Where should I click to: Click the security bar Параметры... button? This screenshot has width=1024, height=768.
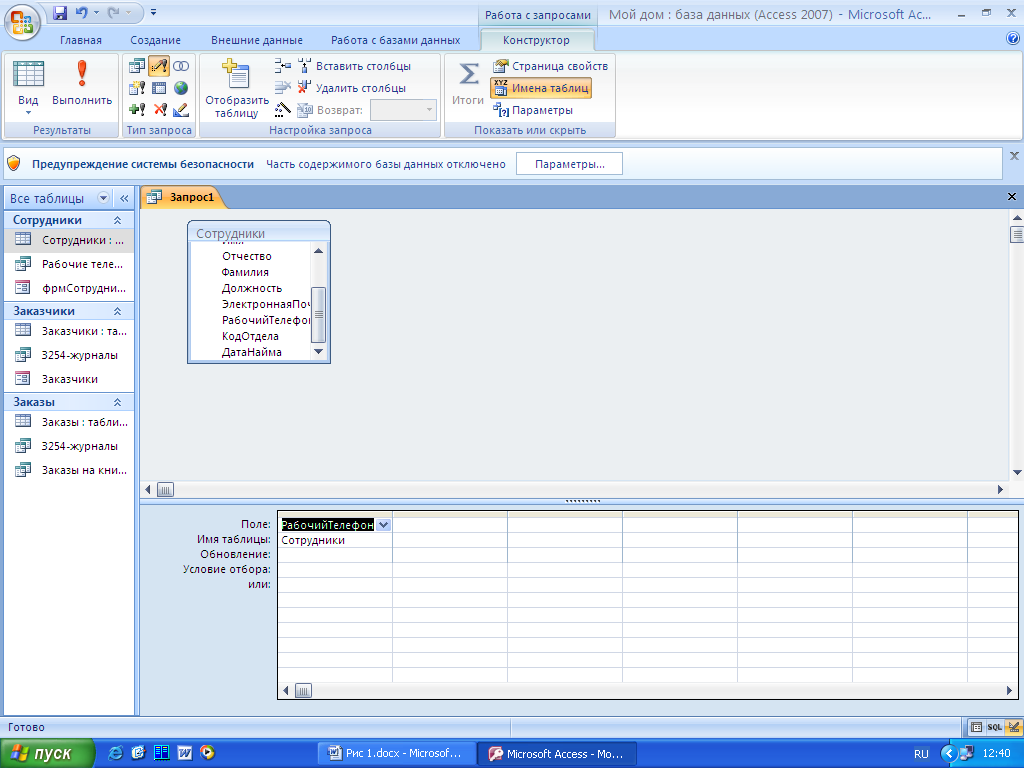tap(569, 164)
